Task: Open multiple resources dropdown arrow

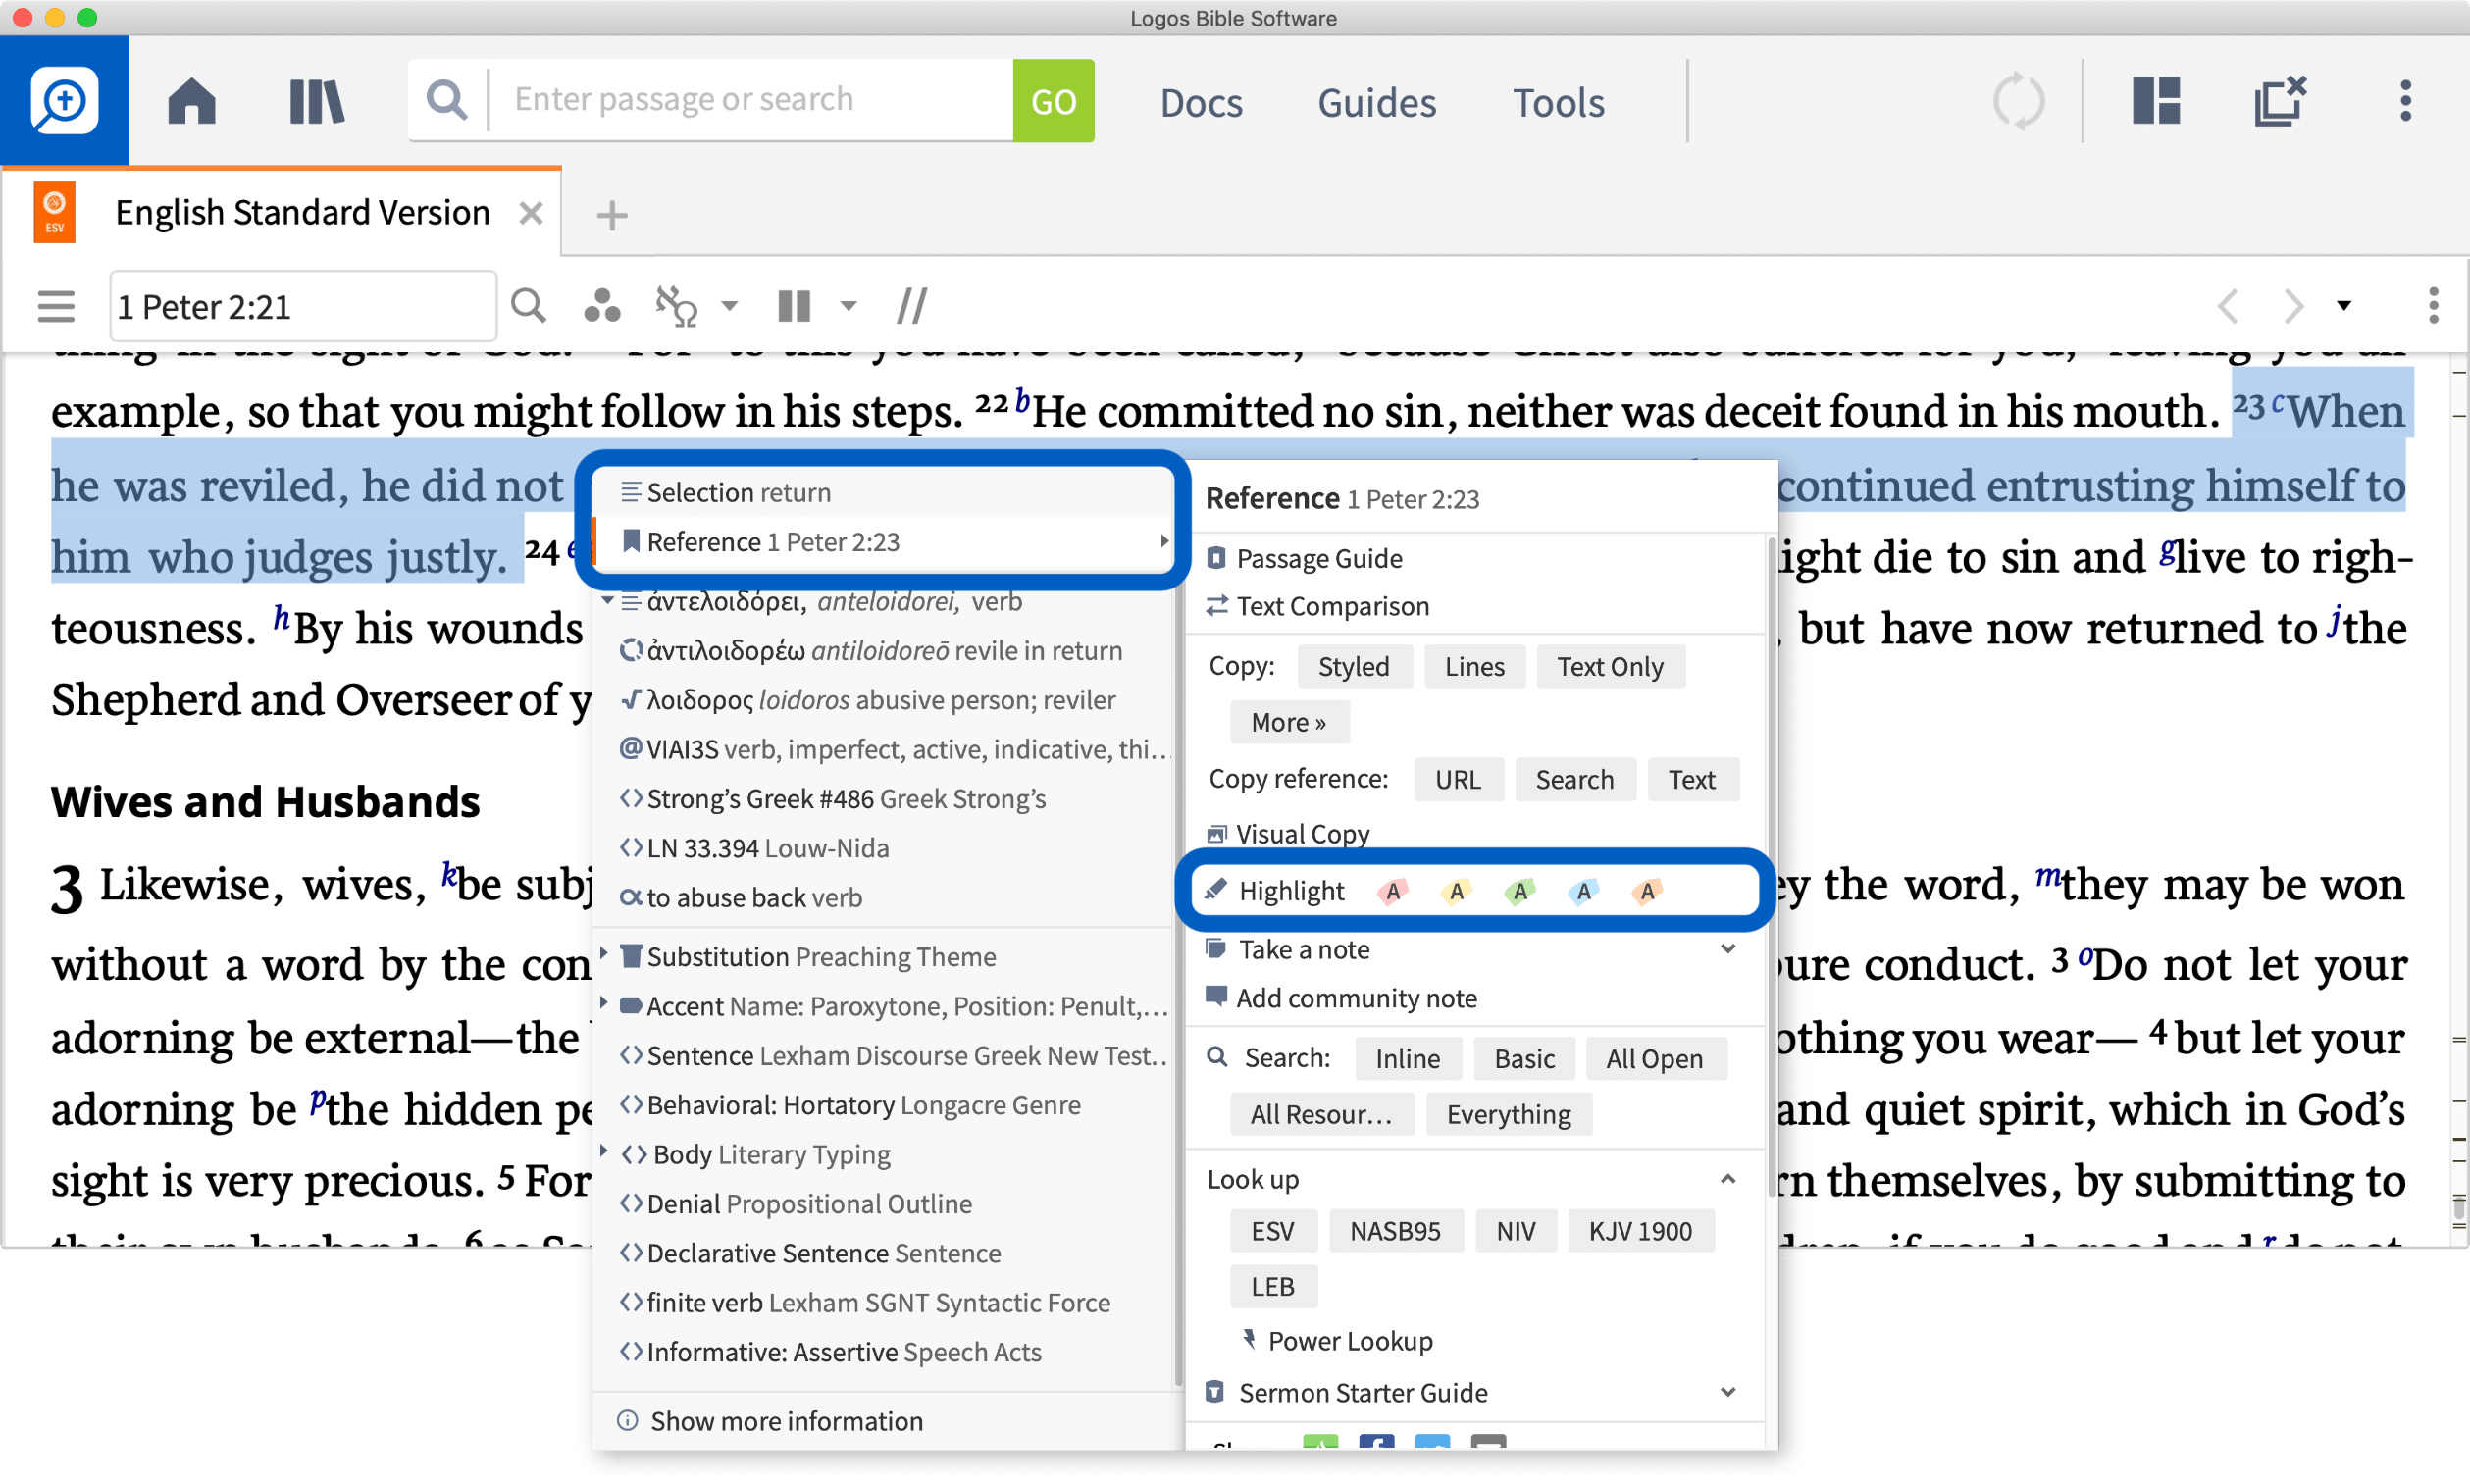Action: [848, 306]
